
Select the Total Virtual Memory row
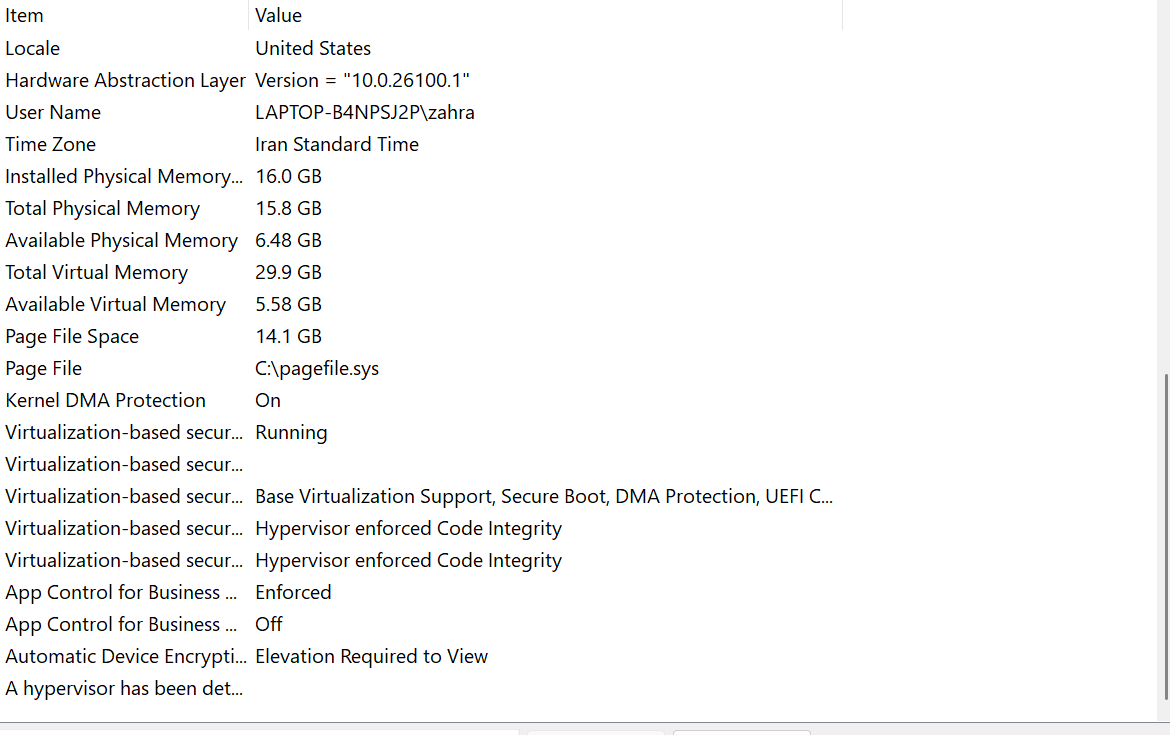tap(96, 272)
